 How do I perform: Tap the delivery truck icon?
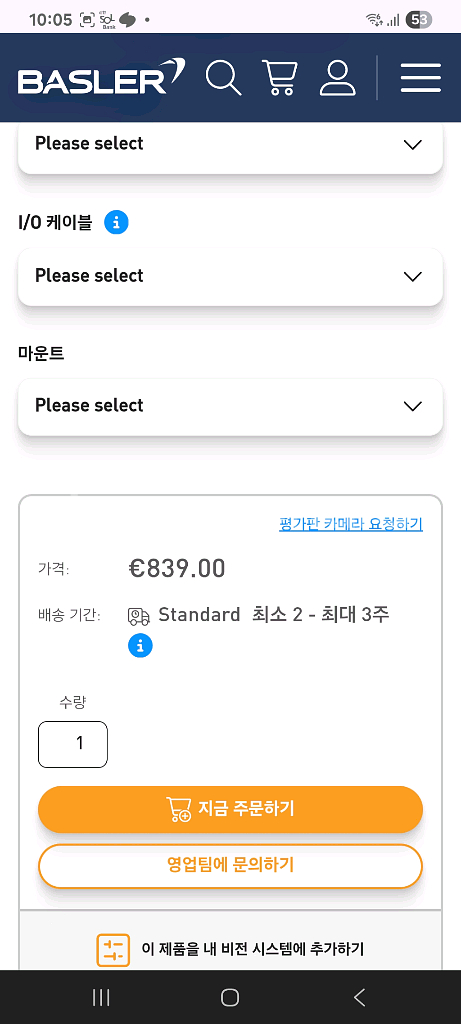tap(138, 616)
